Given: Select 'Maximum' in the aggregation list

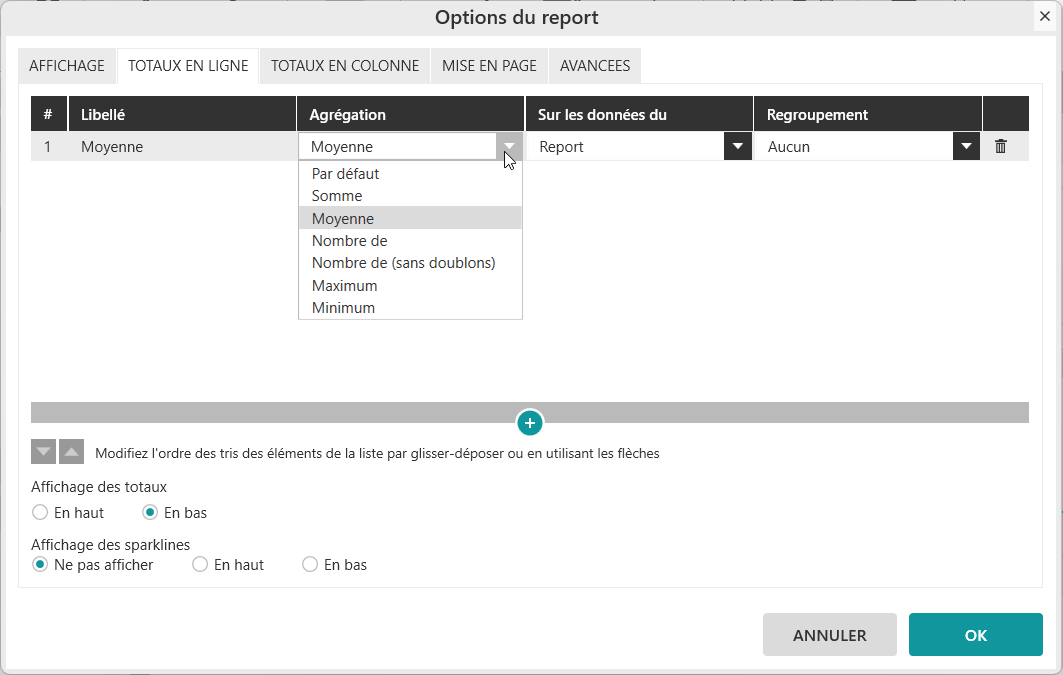Looking at the screenshot, I should 344,286.
